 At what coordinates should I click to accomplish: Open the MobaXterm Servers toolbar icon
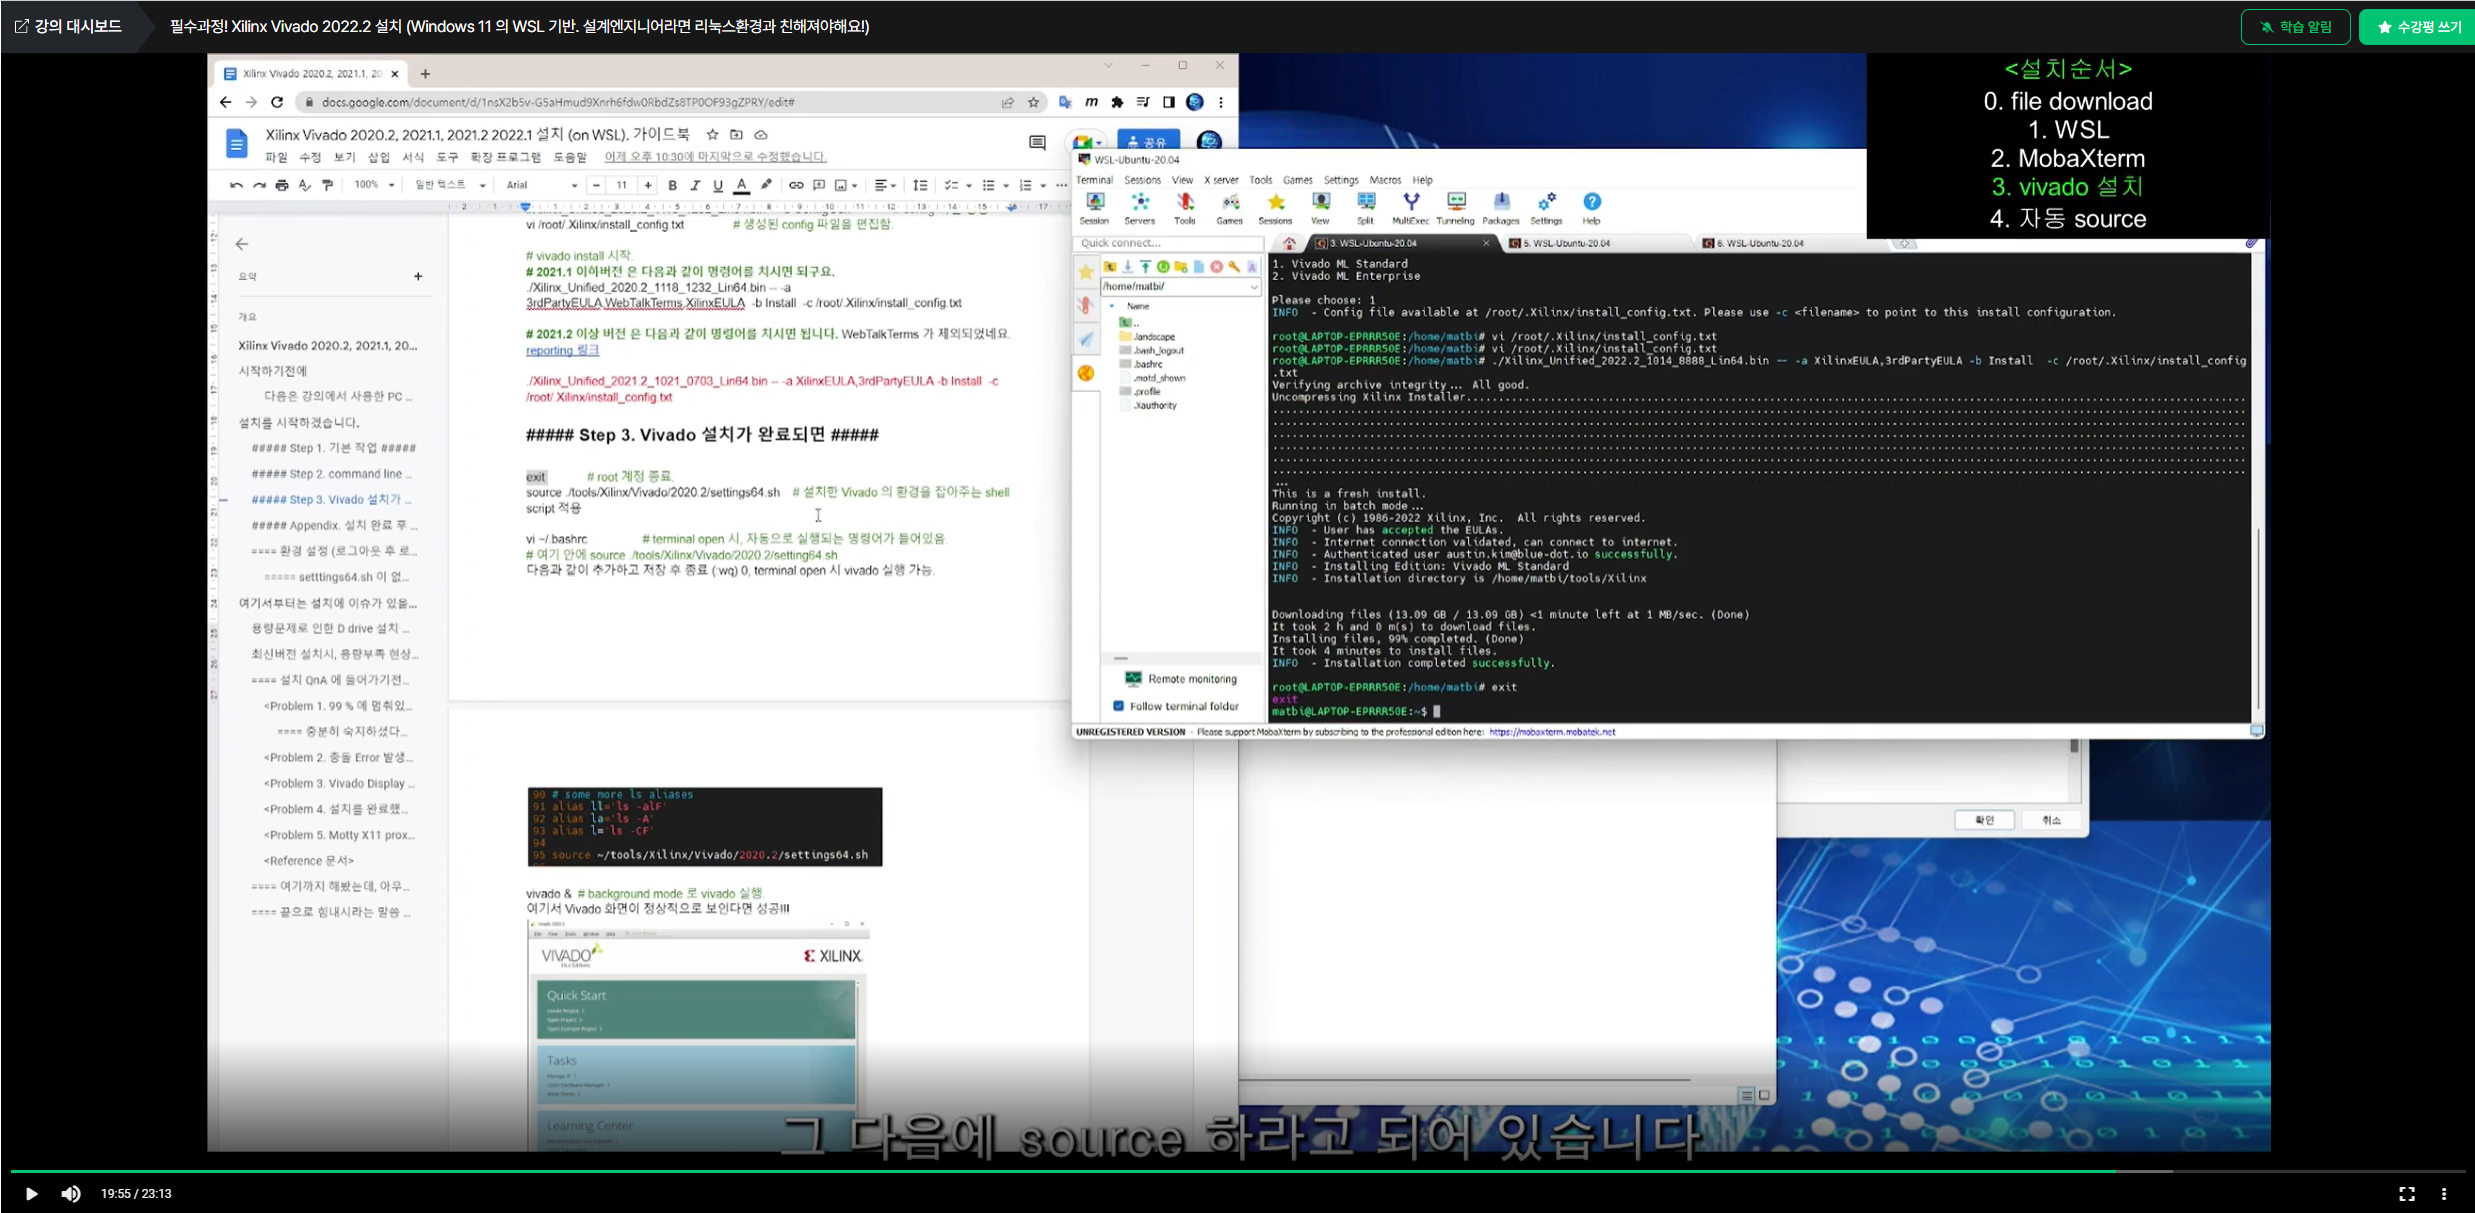[x=1139, y=208]
